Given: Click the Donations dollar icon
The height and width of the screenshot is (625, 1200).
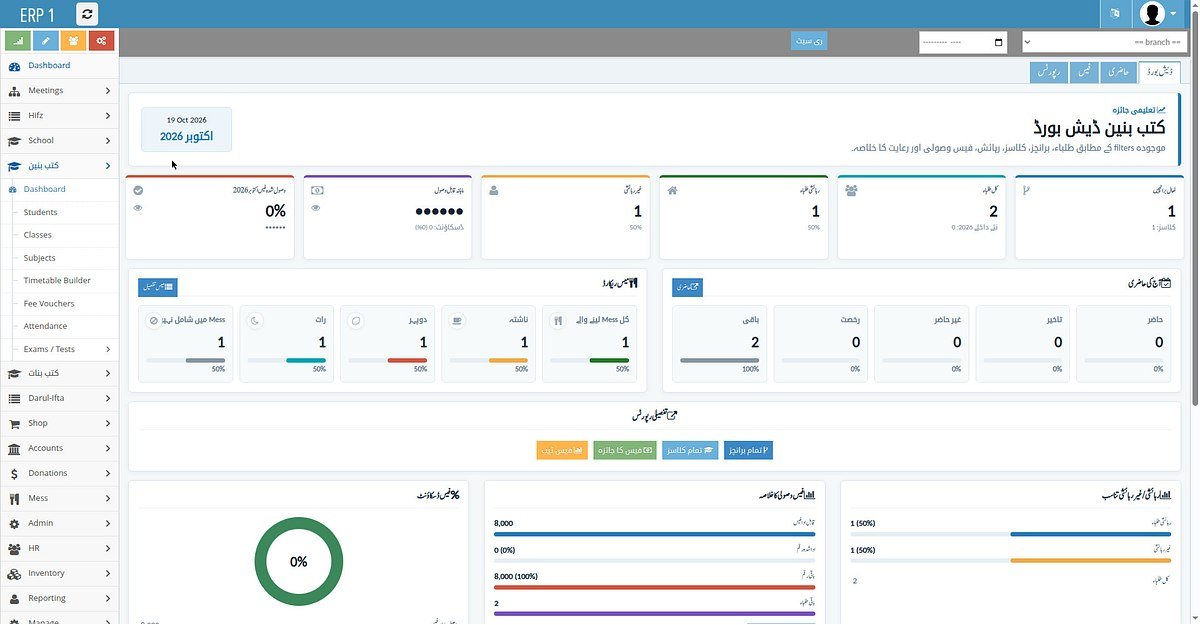Looking at the screenshot, I should [x=14, y=473].
